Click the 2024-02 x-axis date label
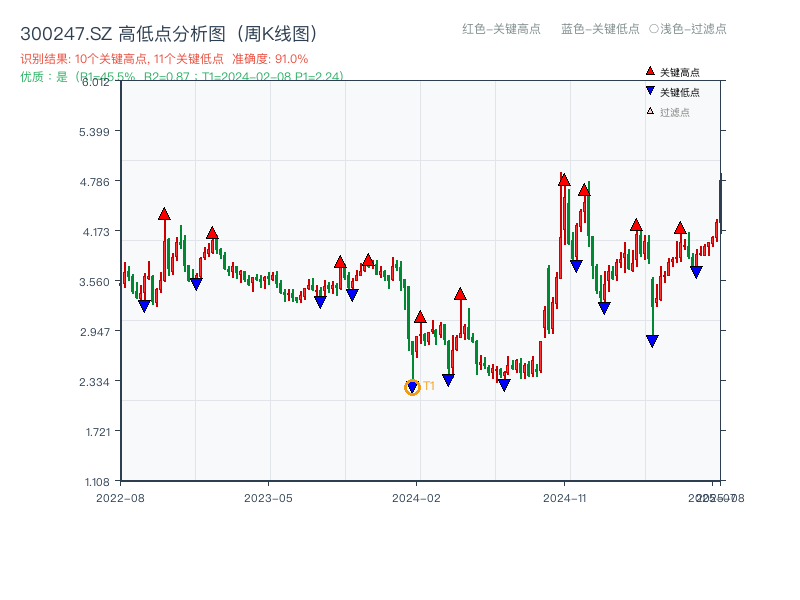 pyautogui.click(x=417, y=497)
